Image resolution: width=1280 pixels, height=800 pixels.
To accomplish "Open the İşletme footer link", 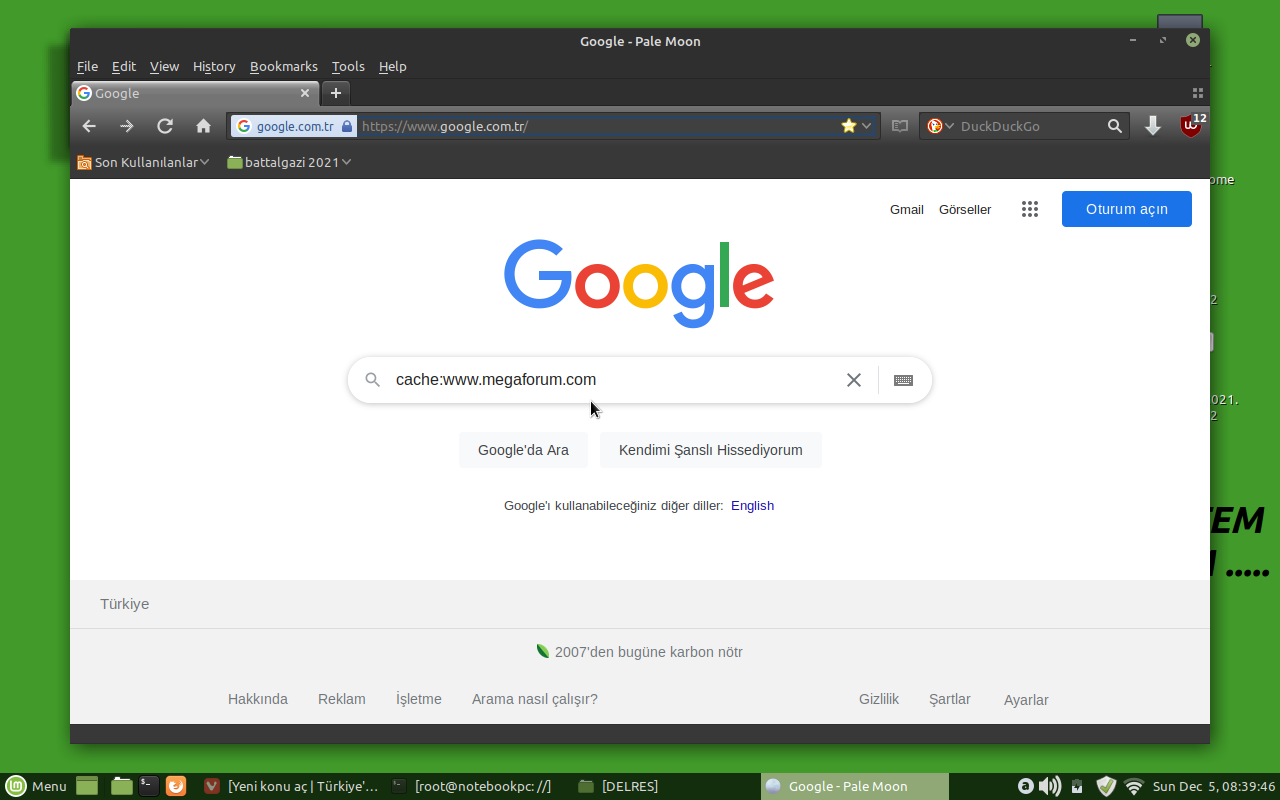I will click(419, 699).
